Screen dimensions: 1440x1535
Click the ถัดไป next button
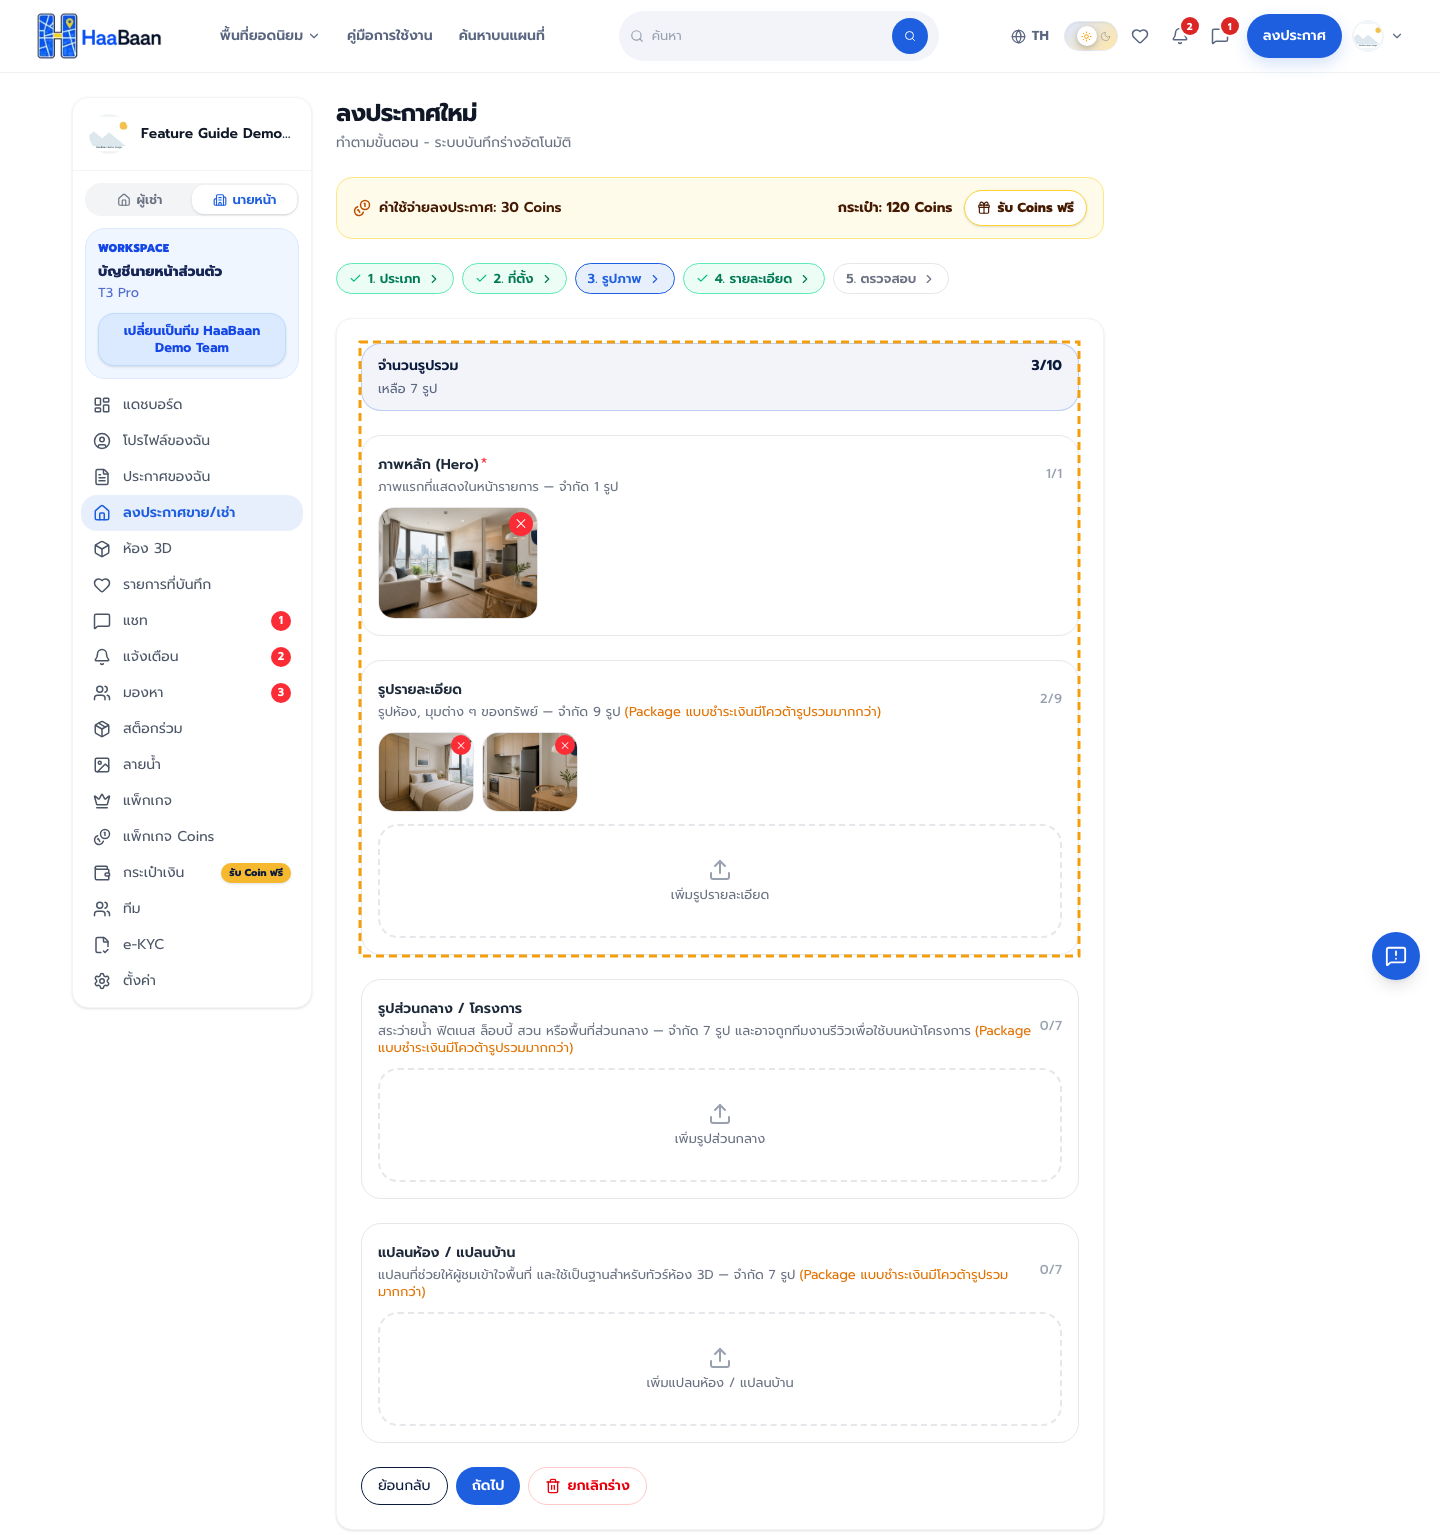488,1486
